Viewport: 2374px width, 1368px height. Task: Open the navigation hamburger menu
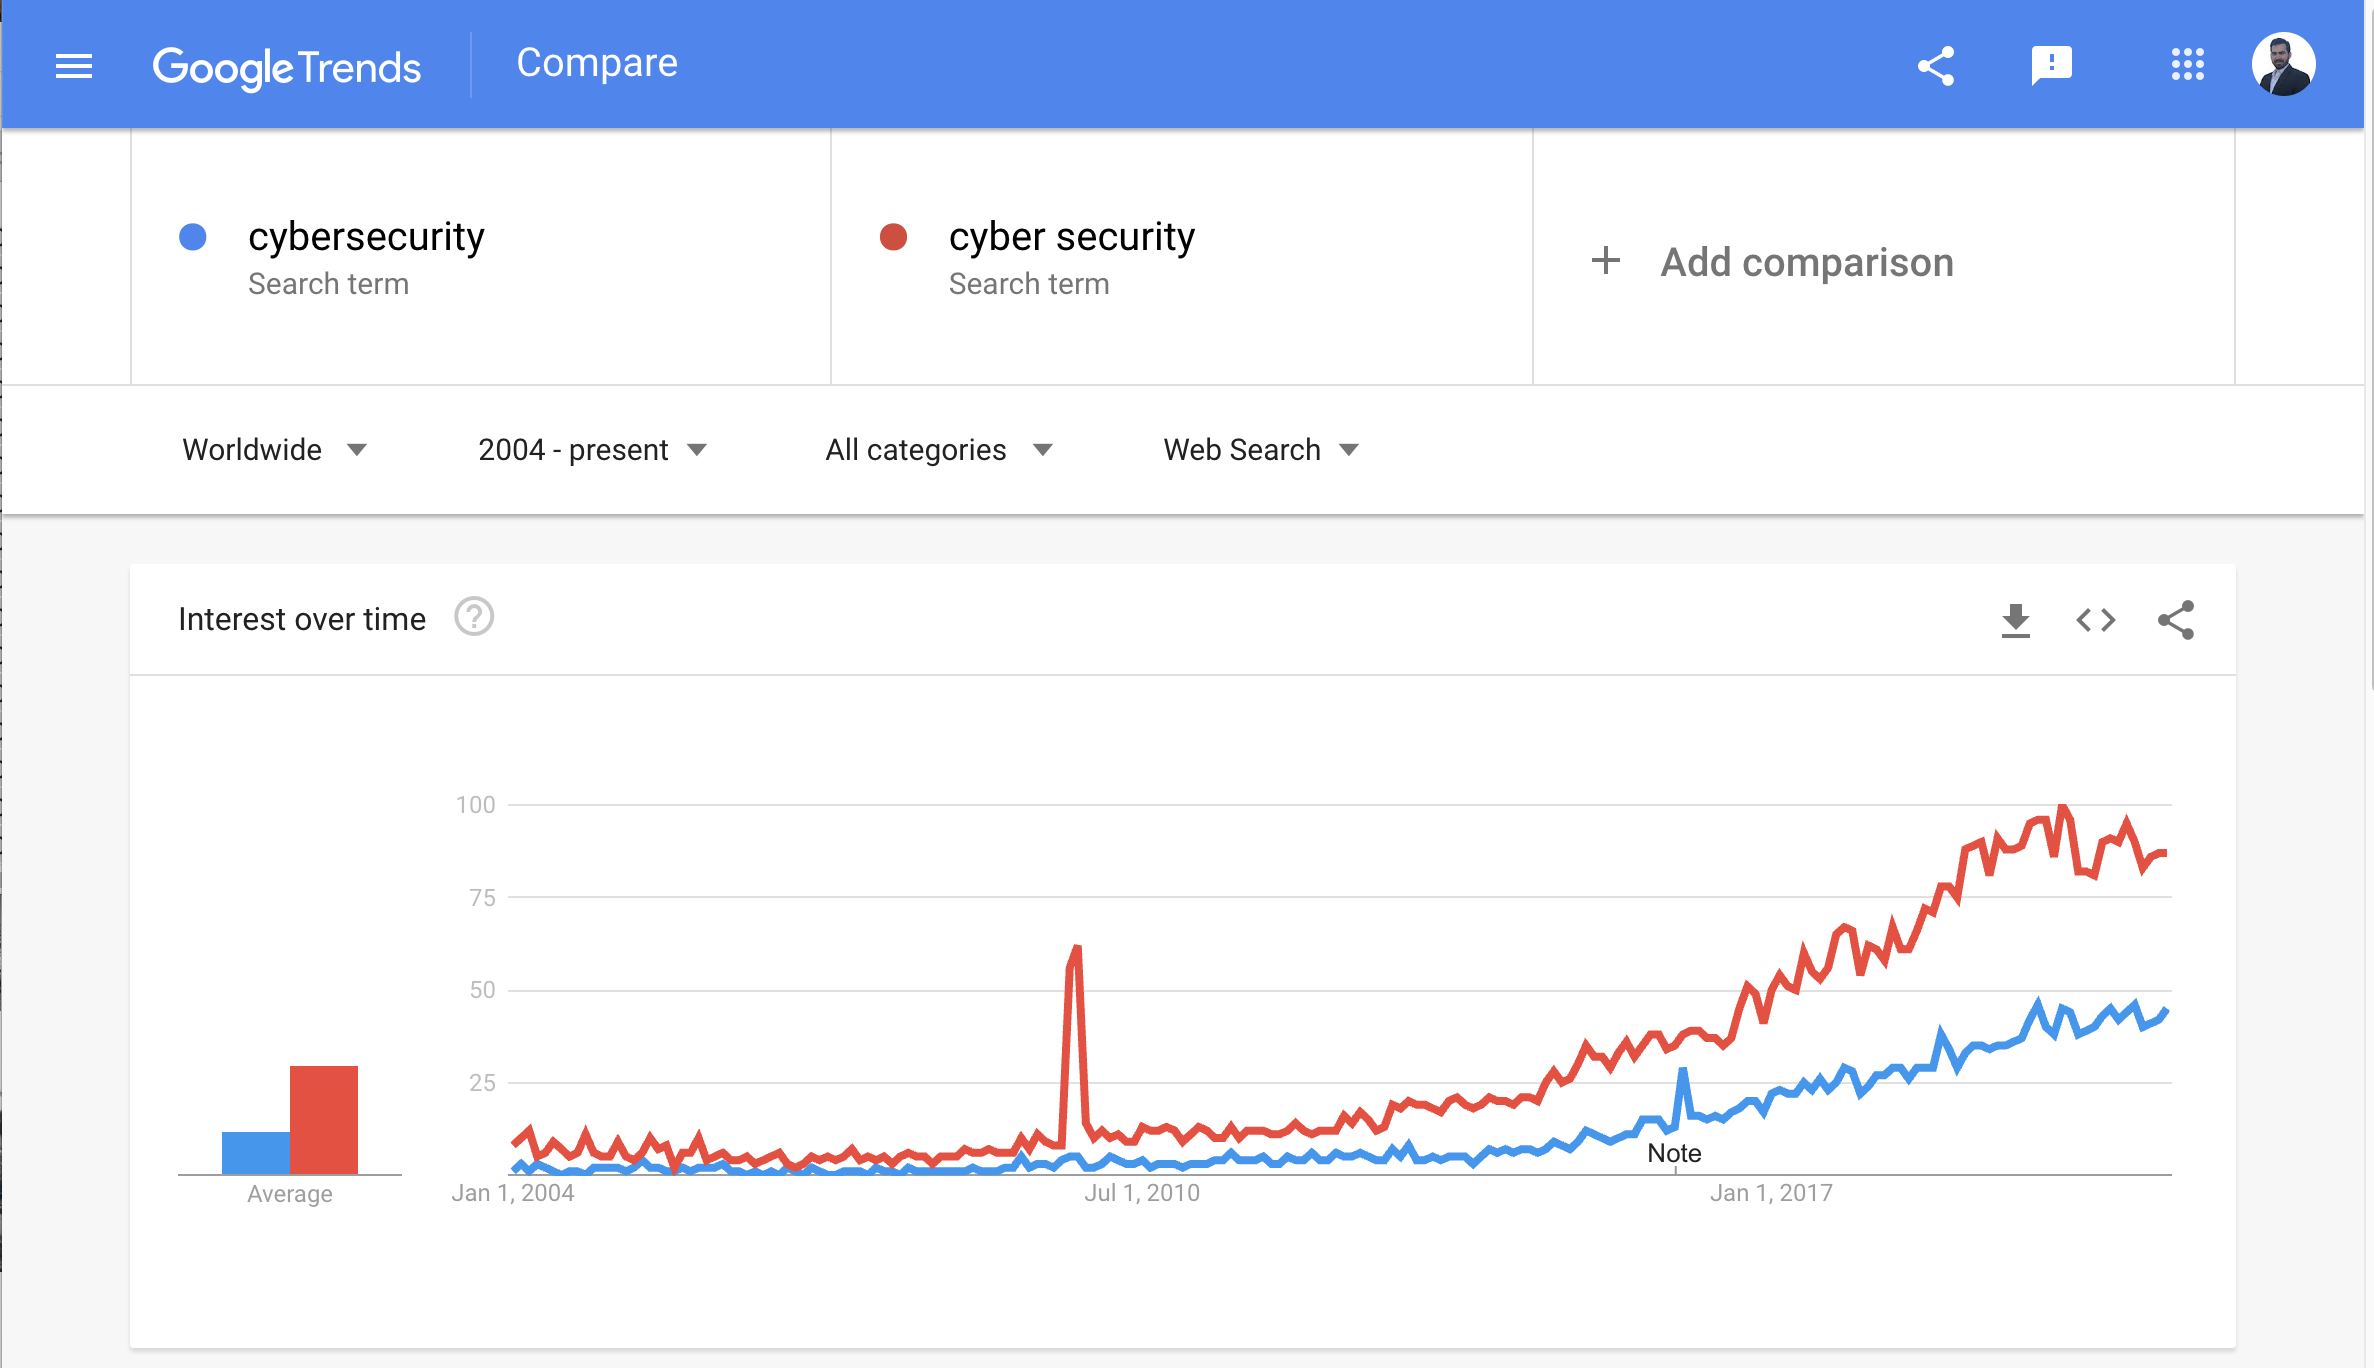[74, 64]
